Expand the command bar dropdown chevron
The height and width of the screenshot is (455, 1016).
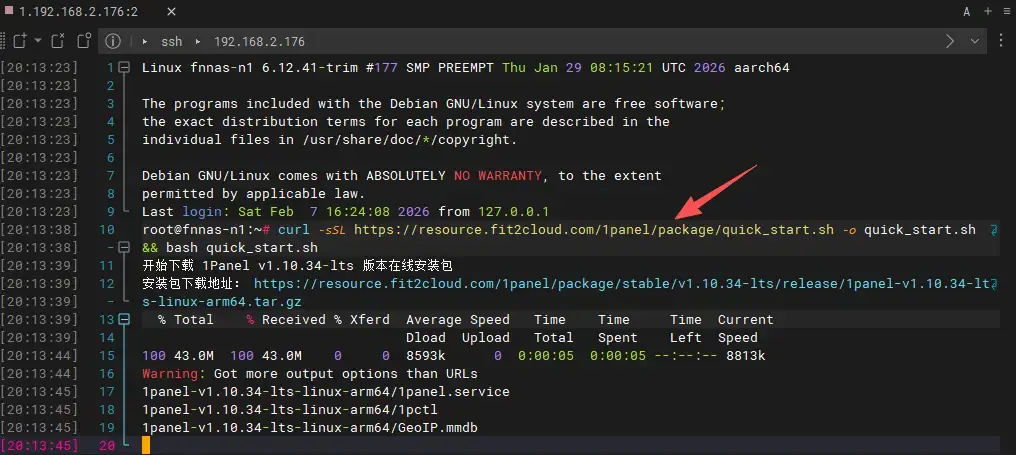[x=975, y=41]
